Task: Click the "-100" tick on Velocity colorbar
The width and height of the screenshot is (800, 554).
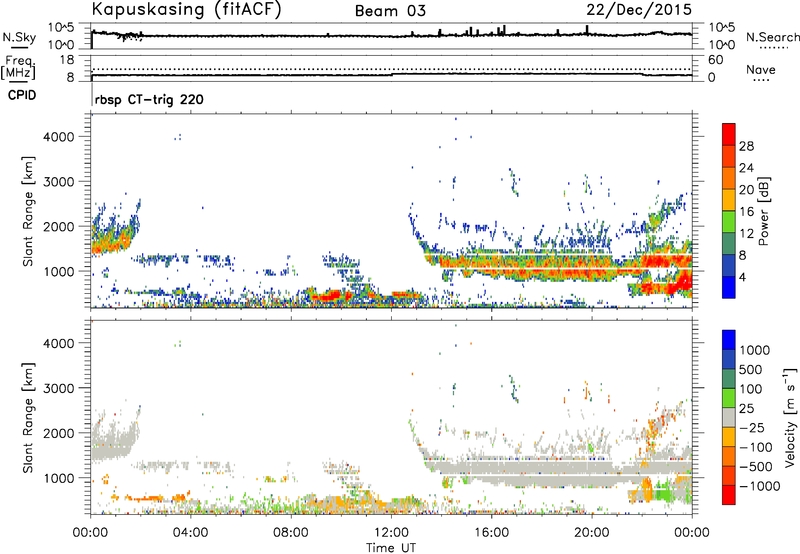Action: (756, 447)
